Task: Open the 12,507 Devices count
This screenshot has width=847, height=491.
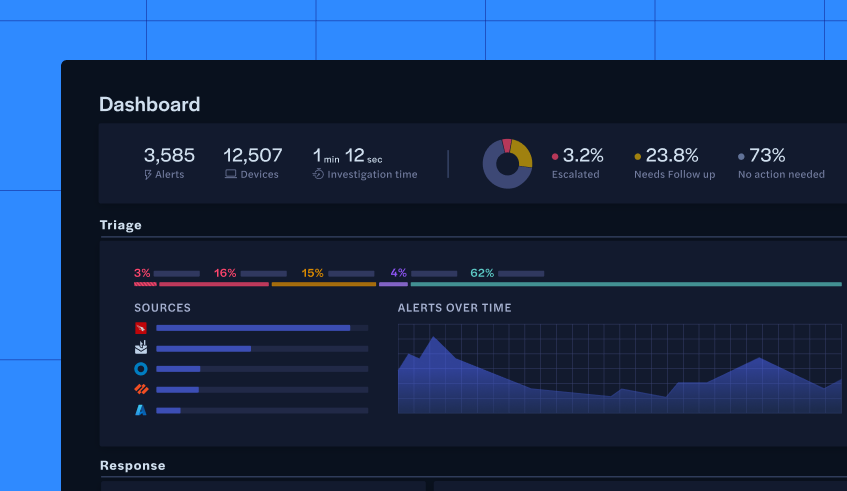Action: pos(252,155)
